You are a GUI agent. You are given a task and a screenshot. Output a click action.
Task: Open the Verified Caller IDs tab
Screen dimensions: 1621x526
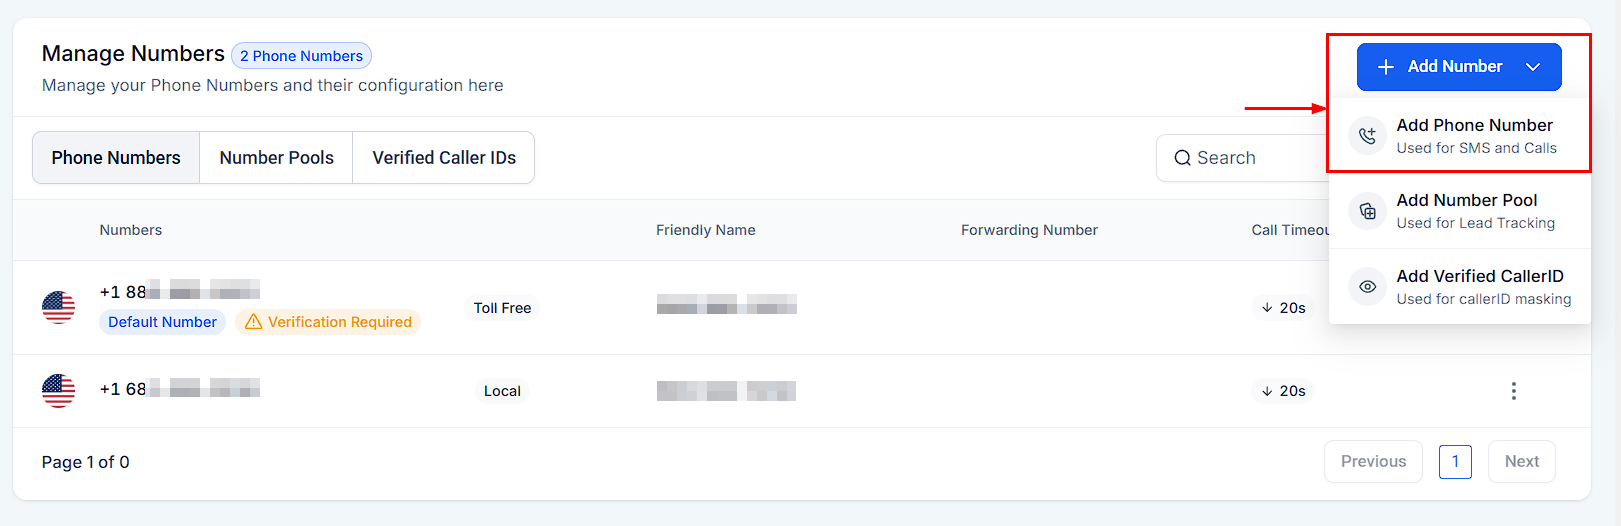444,158
